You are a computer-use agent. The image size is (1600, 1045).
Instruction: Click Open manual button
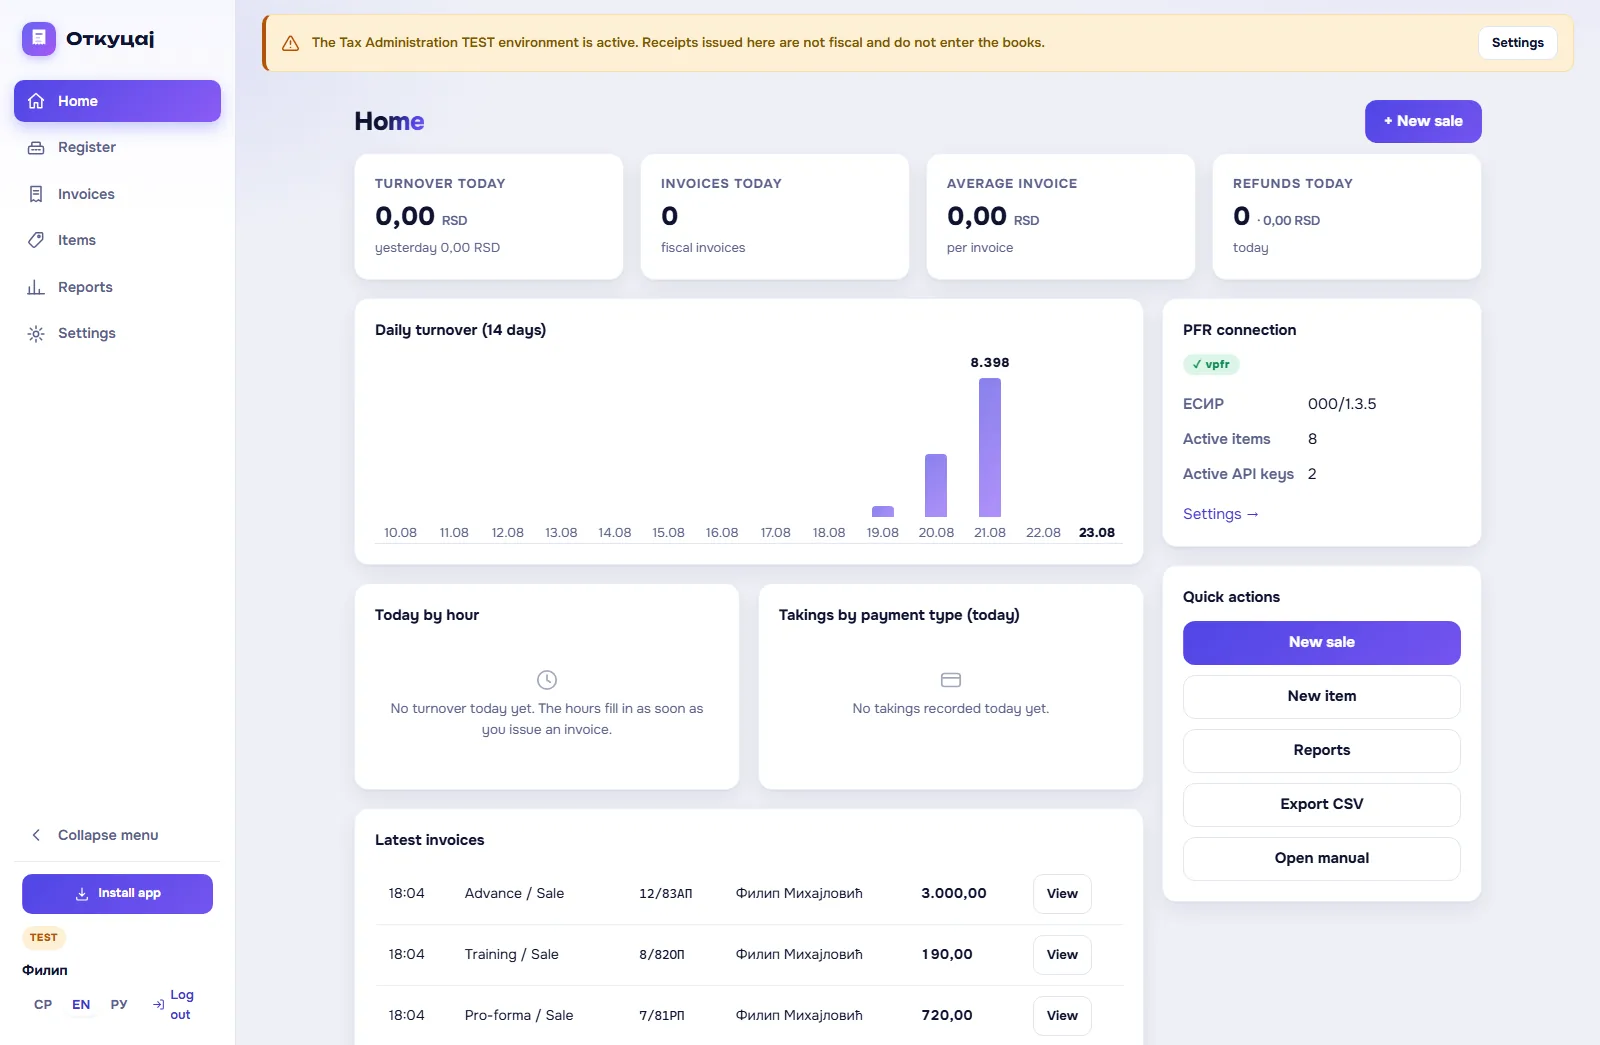click(x=1321, y=859)
